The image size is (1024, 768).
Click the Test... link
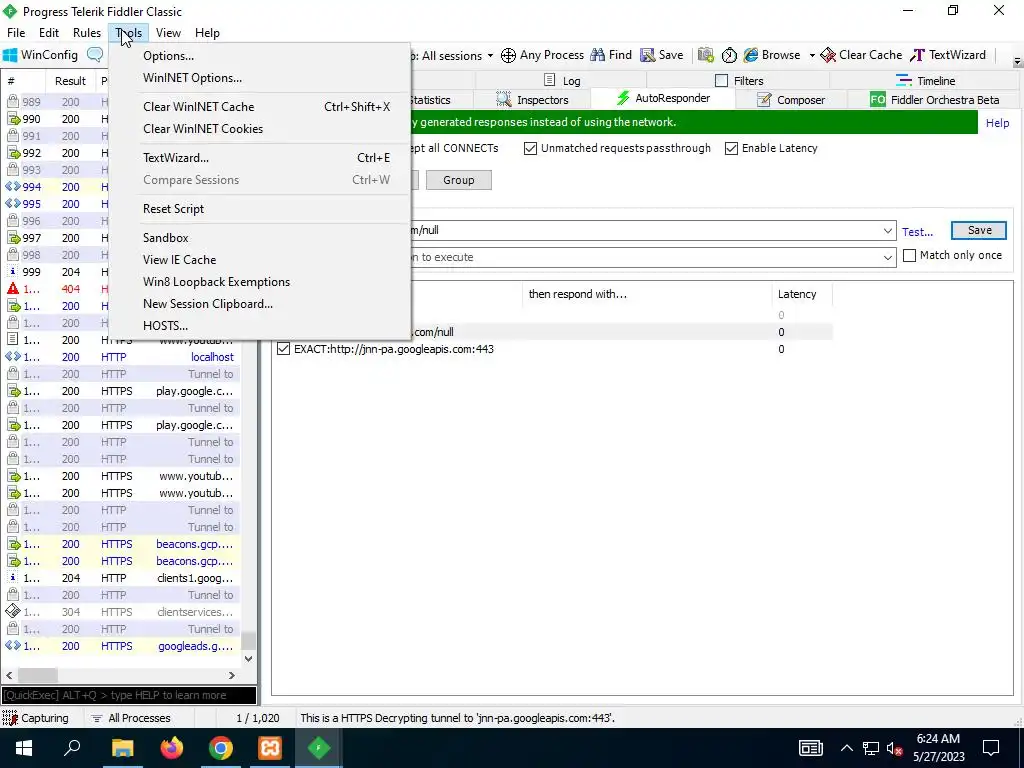(x=917, y=232)
